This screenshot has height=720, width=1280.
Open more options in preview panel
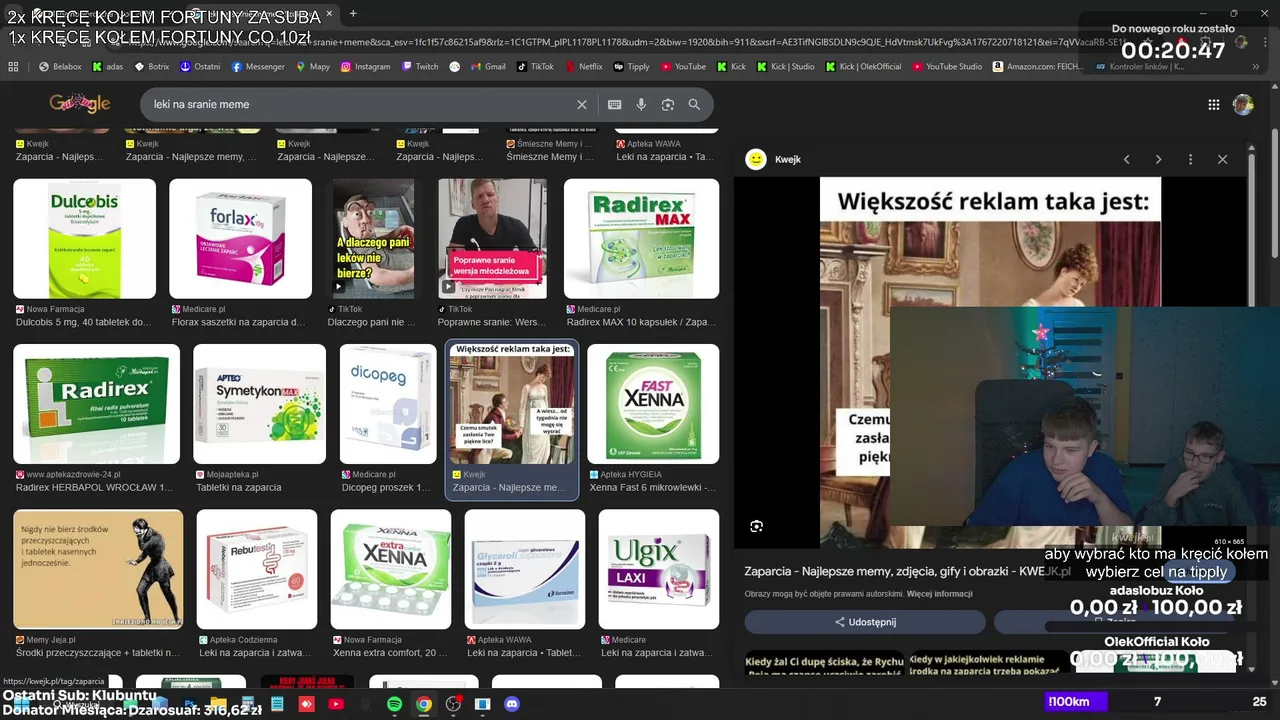(1190, 159)
